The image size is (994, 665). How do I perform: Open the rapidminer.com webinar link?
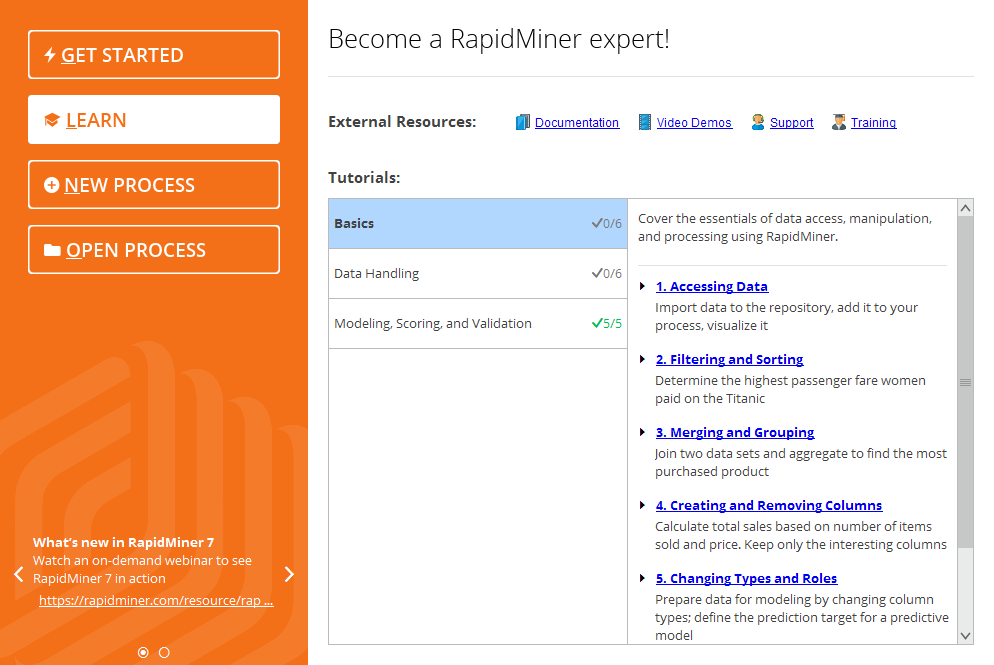pos(155,601)
